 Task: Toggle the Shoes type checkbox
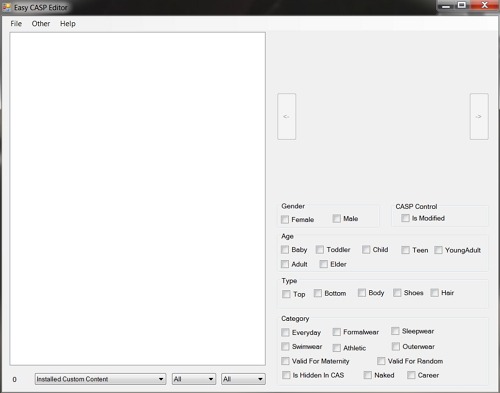(397, 293)
